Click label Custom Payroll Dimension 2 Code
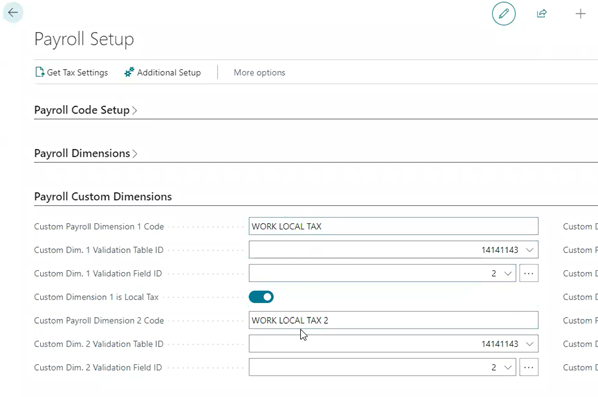This screenshot has width=598, height=397. (x=99, y=320)
